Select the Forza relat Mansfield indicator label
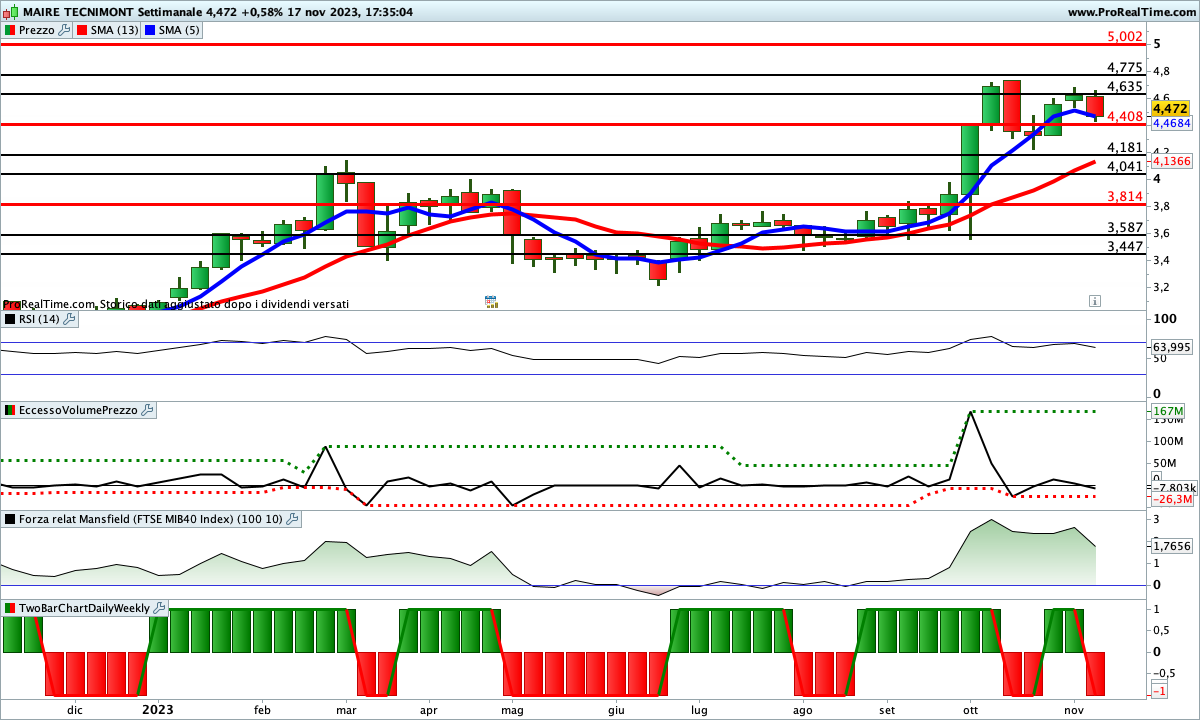1200x720 pixels. point(151,519)
